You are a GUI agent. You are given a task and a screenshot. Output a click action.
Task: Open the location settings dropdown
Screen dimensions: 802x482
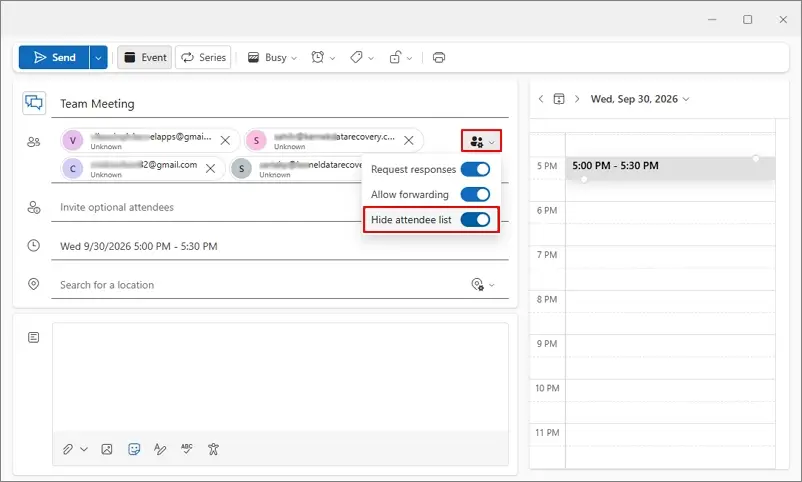(482, 285)
